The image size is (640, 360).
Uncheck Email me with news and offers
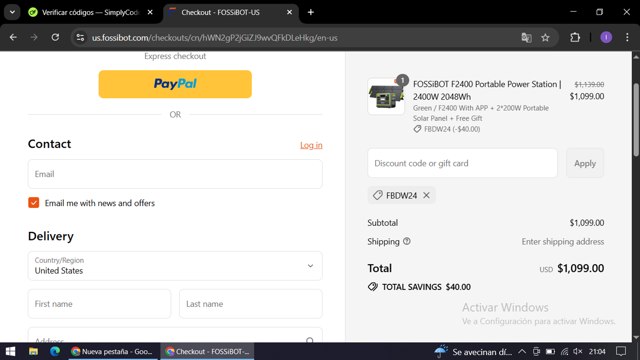[33, 202]
